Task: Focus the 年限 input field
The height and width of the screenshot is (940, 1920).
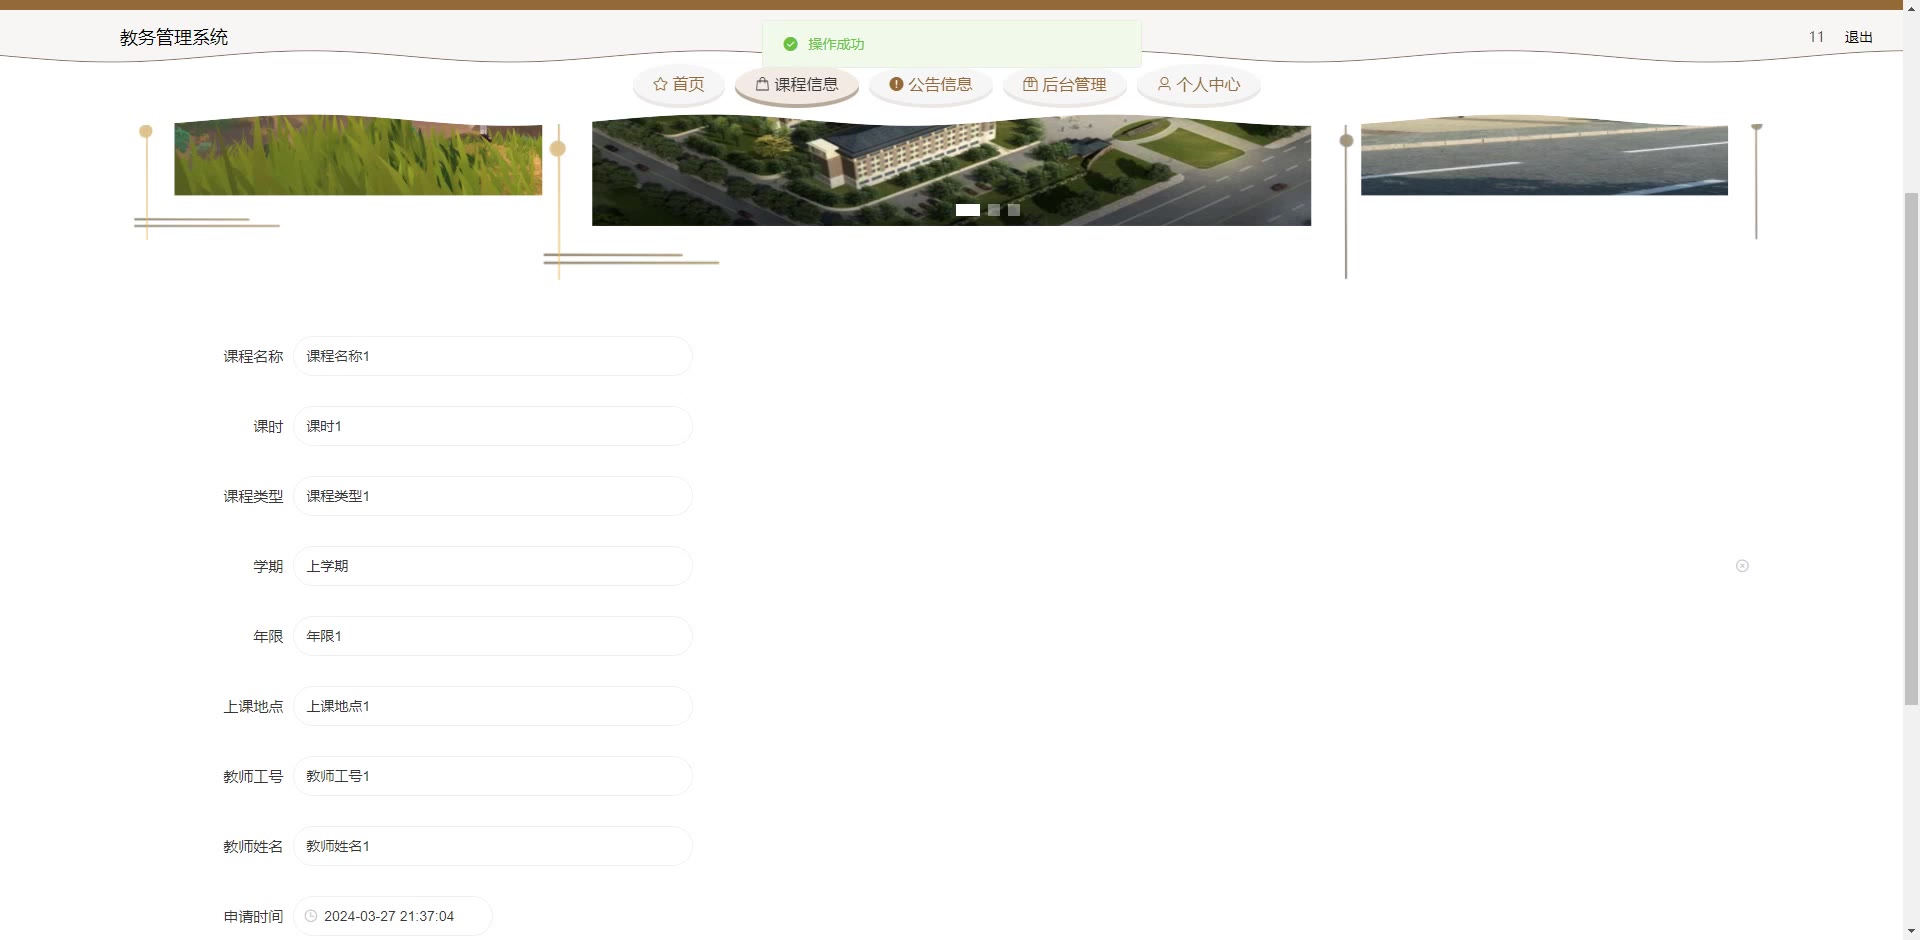Action: tap(493, 636)
